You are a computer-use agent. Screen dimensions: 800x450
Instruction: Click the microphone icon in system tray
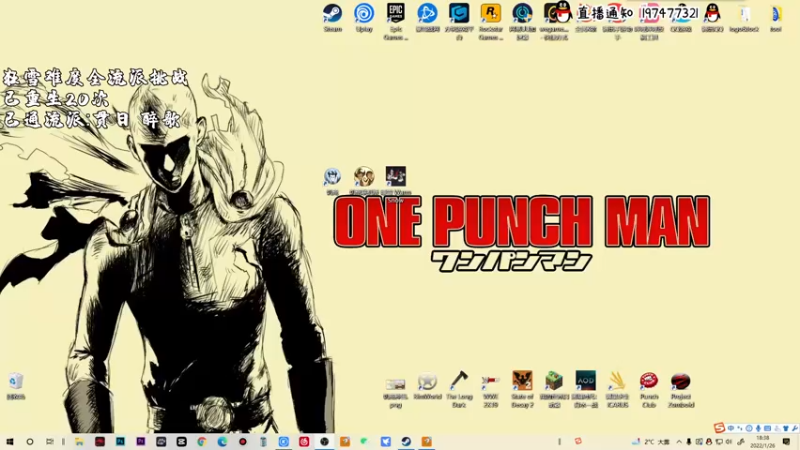[689, 442]
